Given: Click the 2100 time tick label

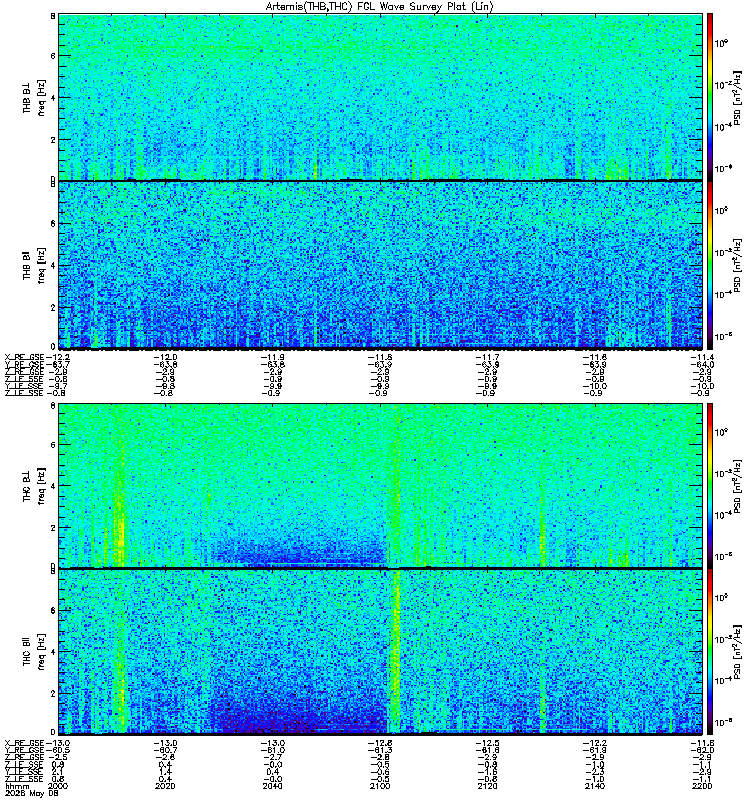Looking at the screenshot, I should 380,786.
